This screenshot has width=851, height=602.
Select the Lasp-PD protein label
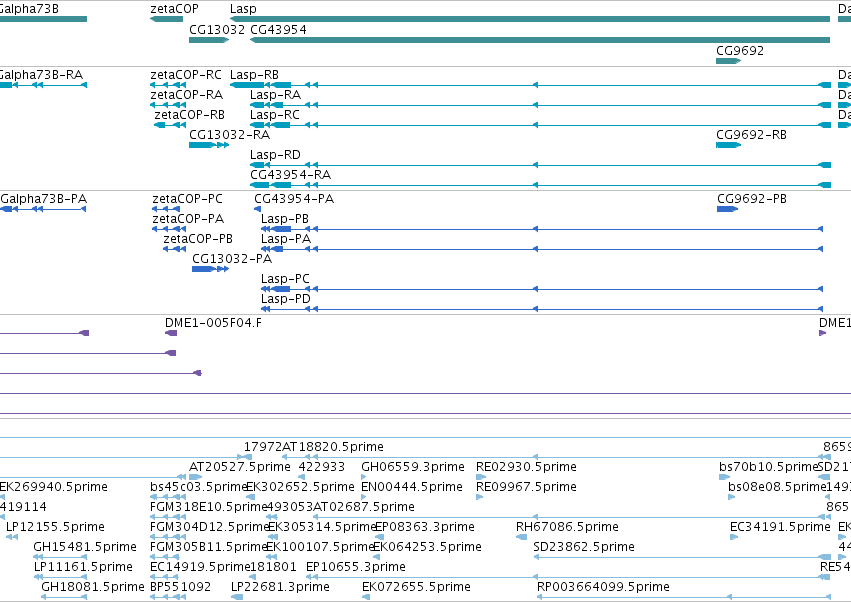[x=286, y=299]
